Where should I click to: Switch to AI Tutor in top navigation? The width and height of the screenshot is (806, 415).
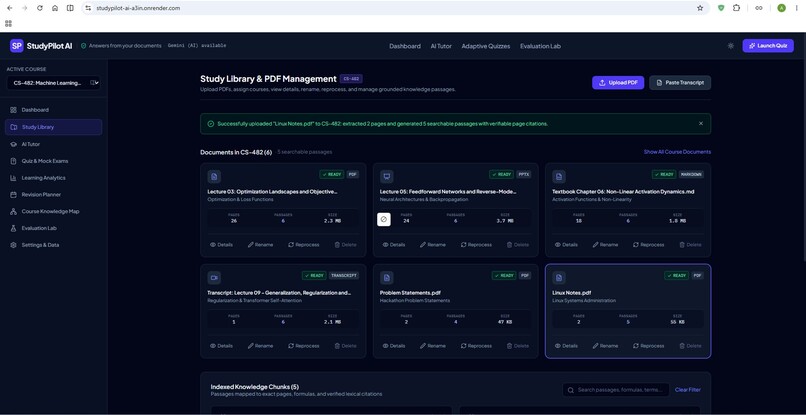click(441, 46)
